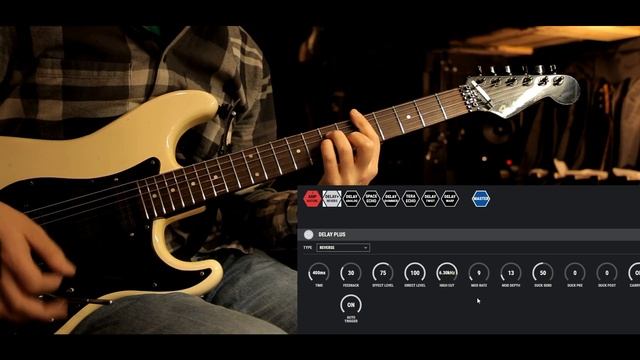The image size is (640, 360).
Task: Click the Mod Rate knob at 9
Action: pos(479,273)
